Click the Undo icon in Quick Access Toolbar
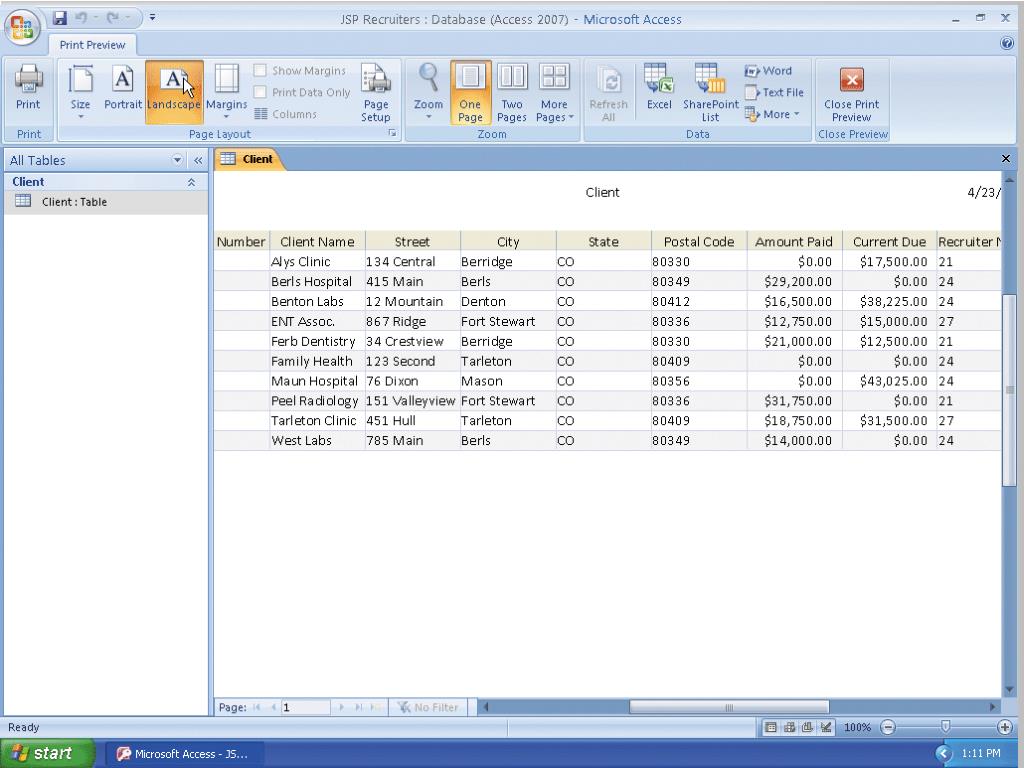Image resolution: width=1024 pixels, height=768 pixels. pyautogui.click(x=81, y=18)
